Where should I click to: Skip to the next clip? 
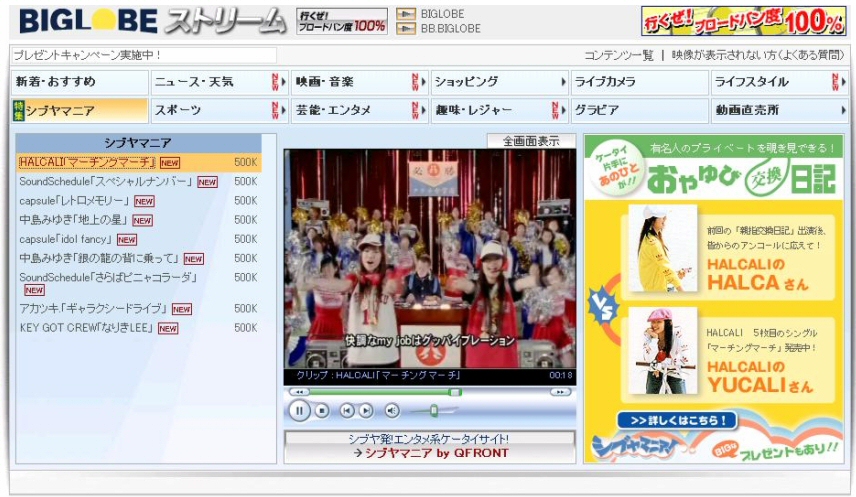pos(366,411)
